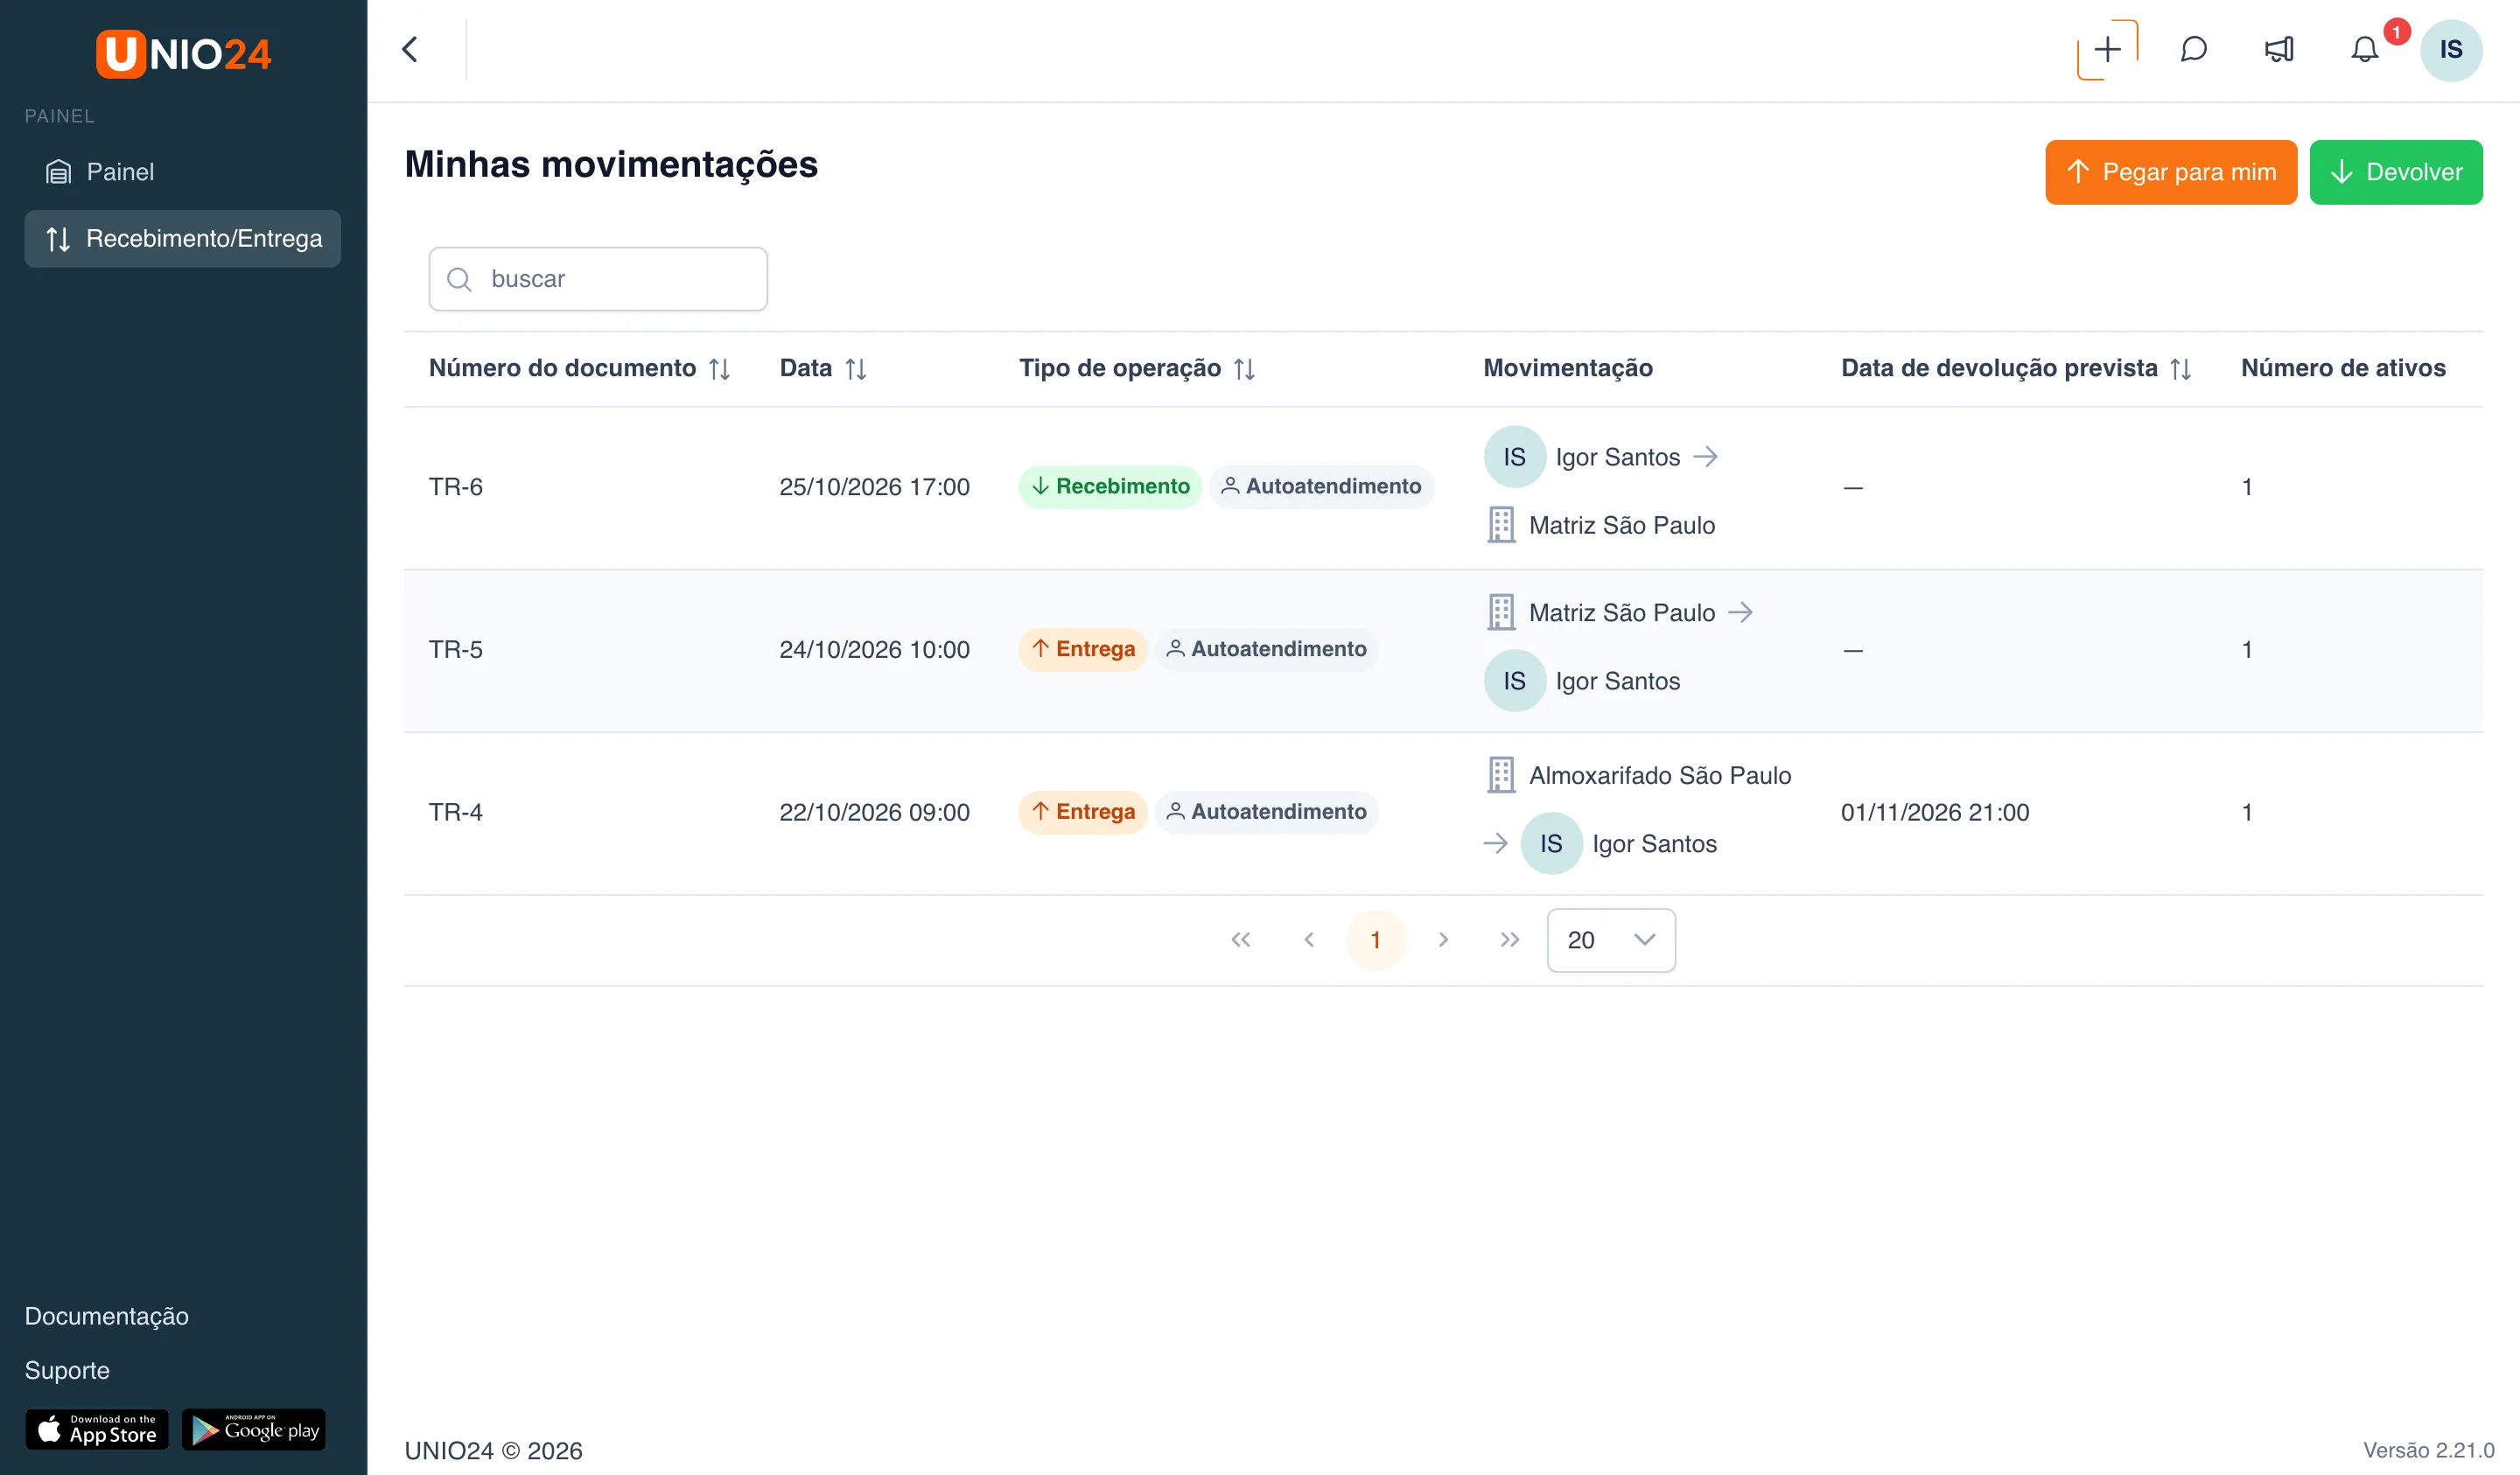Sort by Data de devolução prevista
The height and width of the screenshot is (1475, 2520).
click(2181, 369)
